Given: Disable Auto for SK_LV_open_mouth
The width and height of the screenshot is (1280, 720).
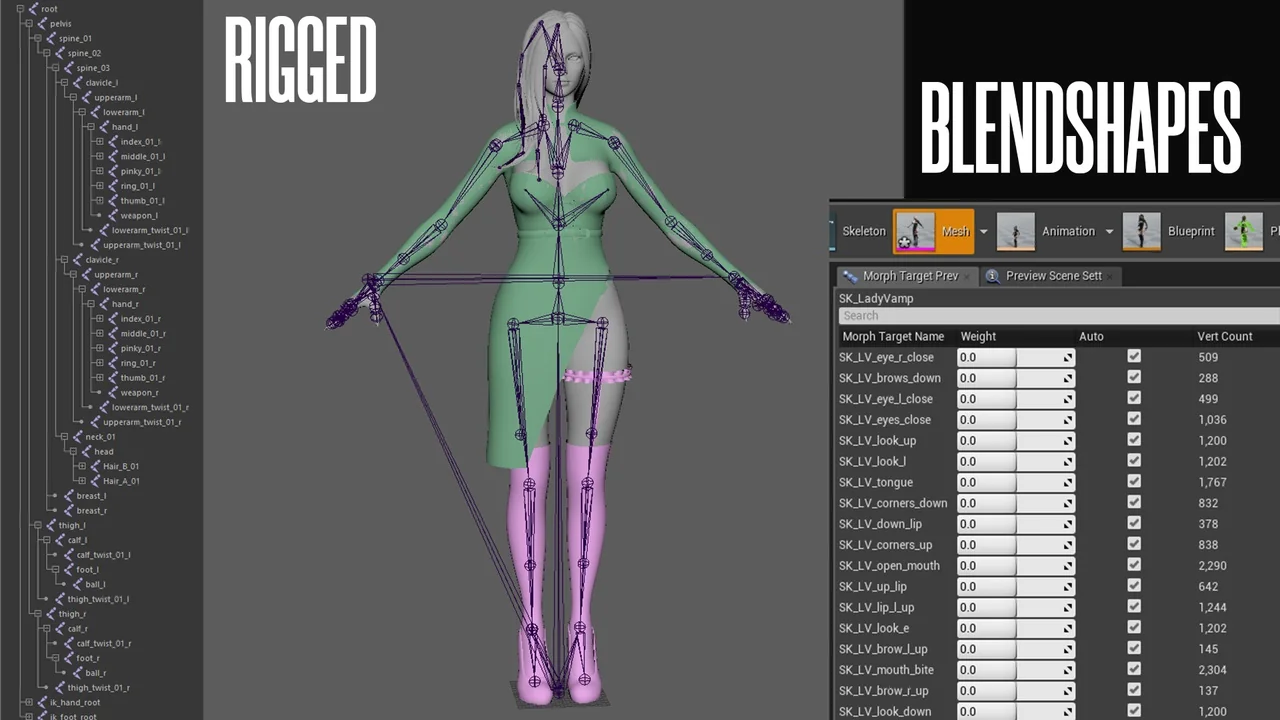Looking at the screenshot, I should (1134, 565).
